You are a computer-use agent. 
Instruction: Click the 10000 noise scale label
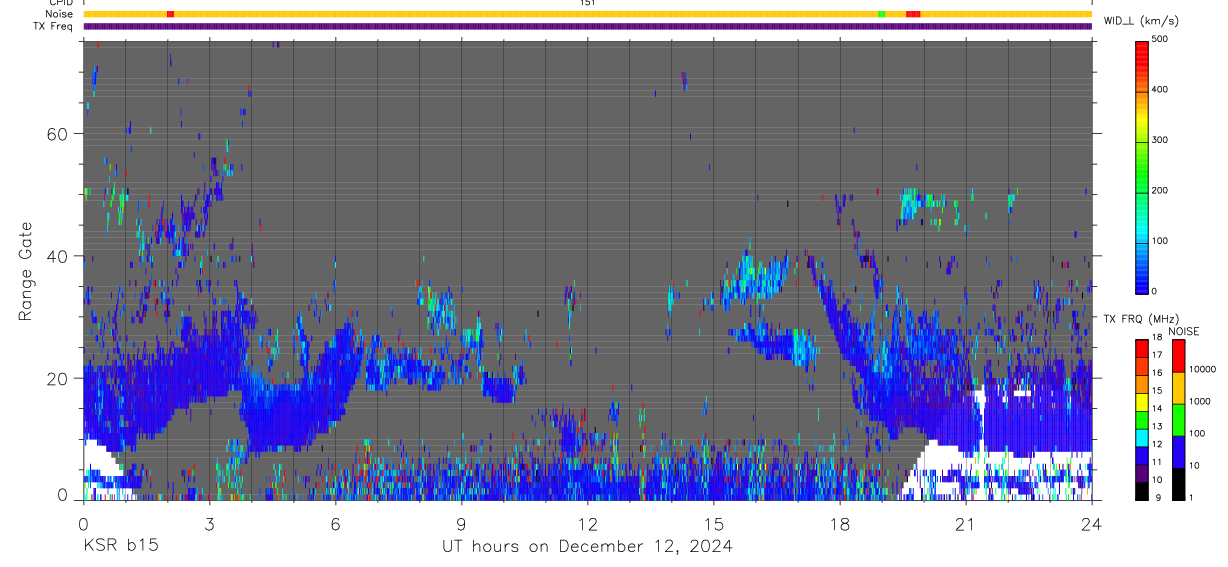click(1203, 369)
